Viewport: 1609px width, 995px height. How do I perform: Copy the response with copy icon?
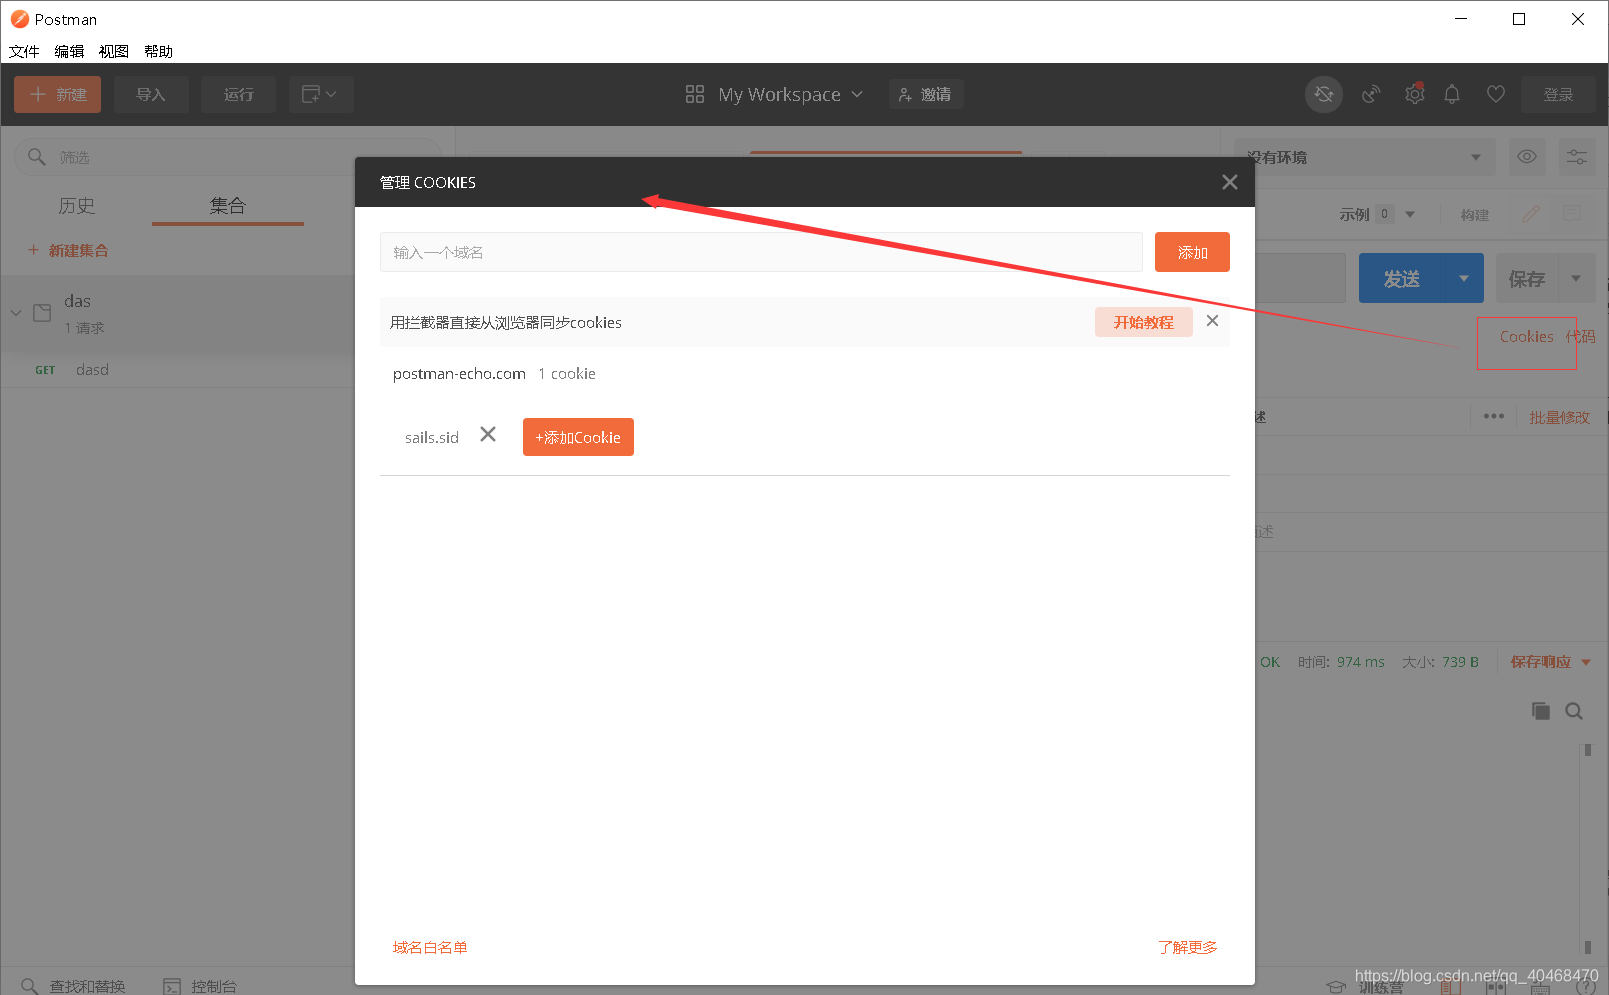coord(1541,711)
